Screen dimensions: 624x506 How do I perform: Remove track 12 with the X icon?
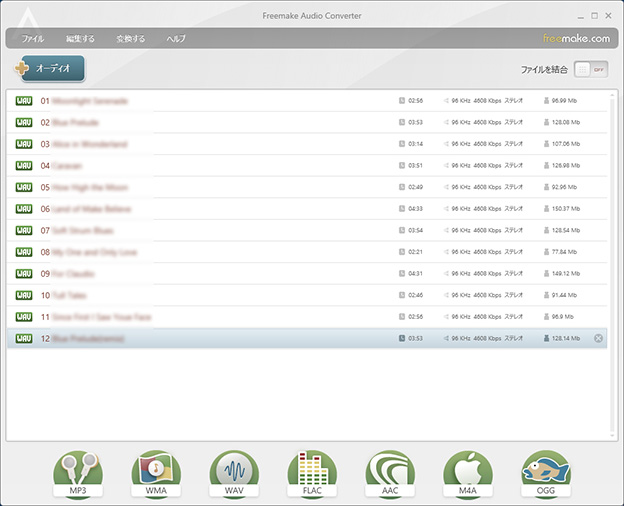point(598,338)
